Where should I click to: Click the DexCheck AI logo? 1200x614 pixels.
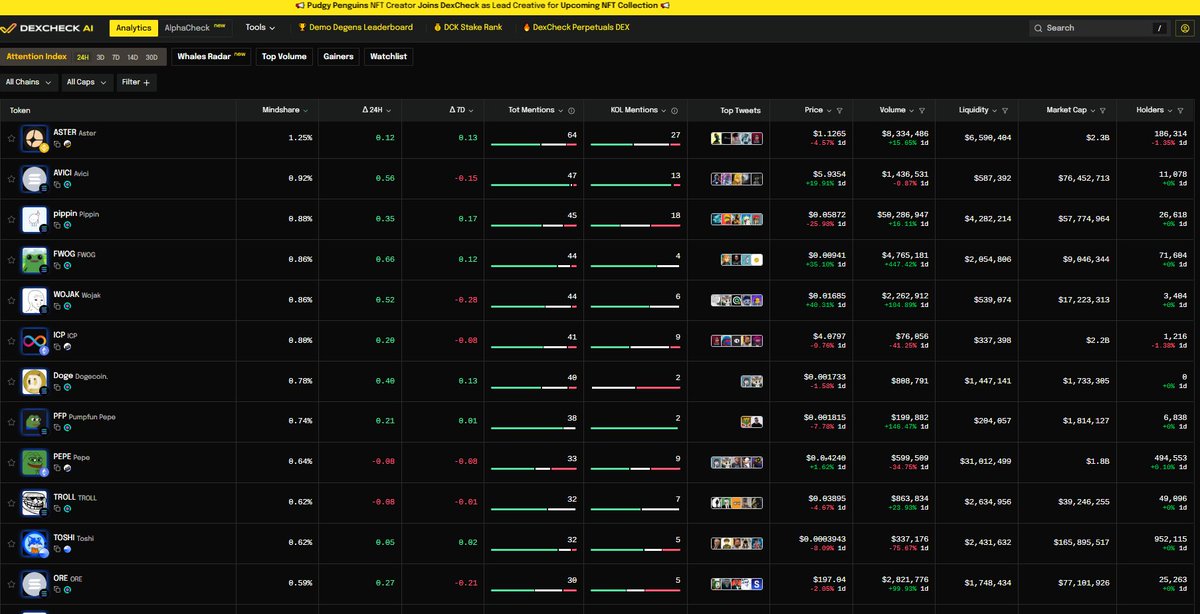point(49,28)
